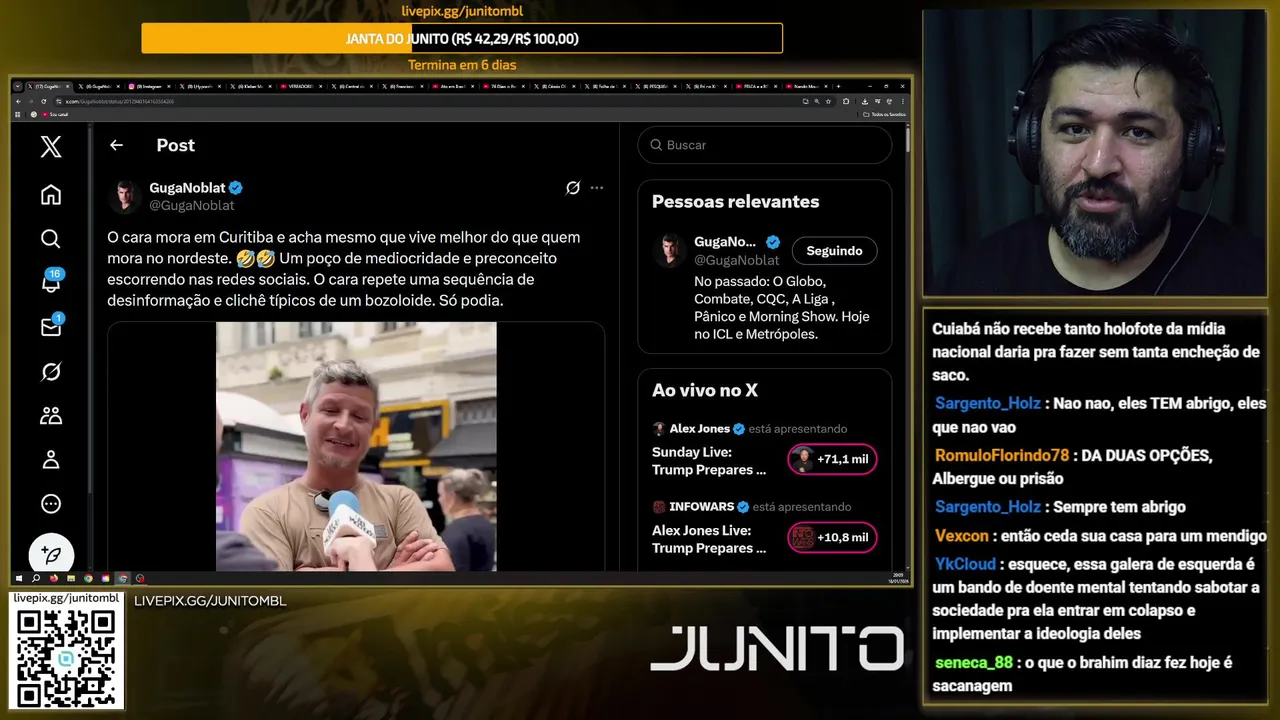Viewport: 1280px width, 720px height.
Task: Click the streamer webcam feed
Action: pyautogui.click(x=1094, y=153)
